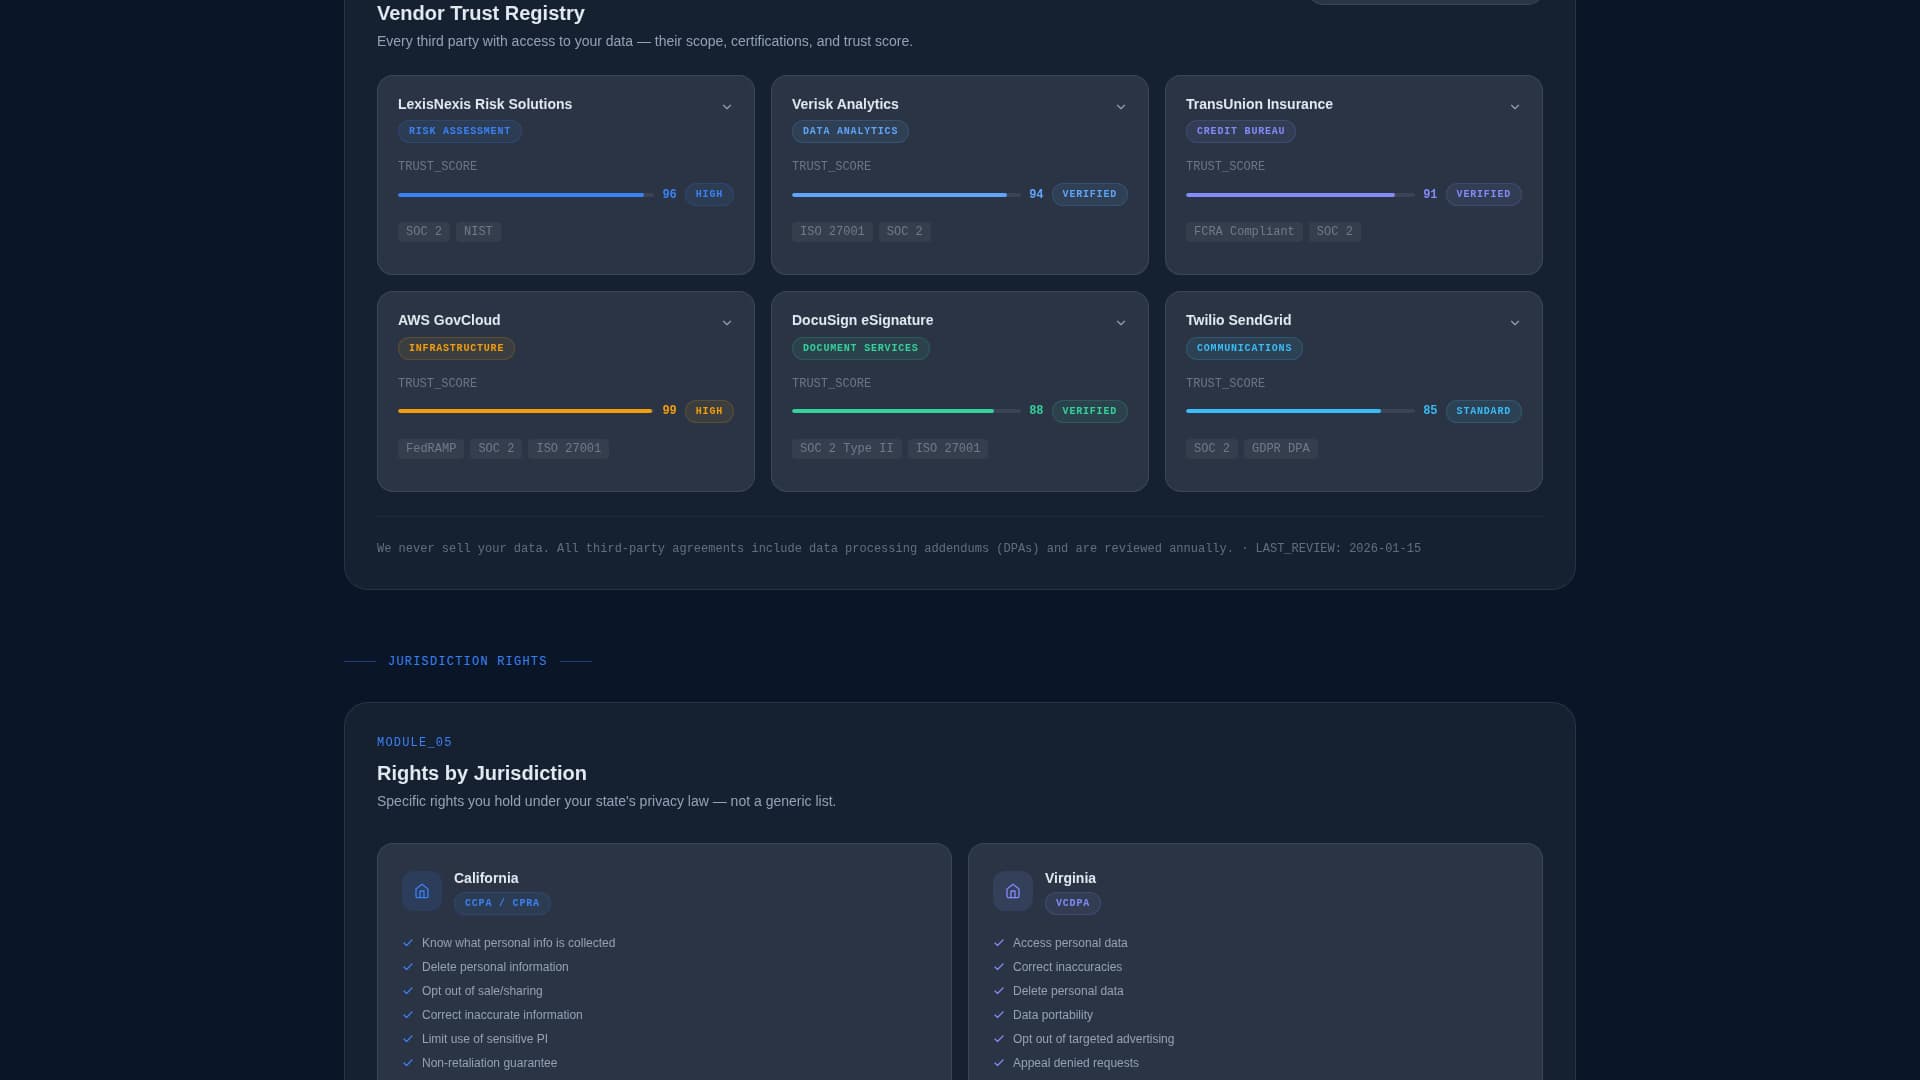This screenshot has width=1920, height=1080.
Task: Click the VERIFIED badge on Verisk Analytics
Action: click(1089, 194)
